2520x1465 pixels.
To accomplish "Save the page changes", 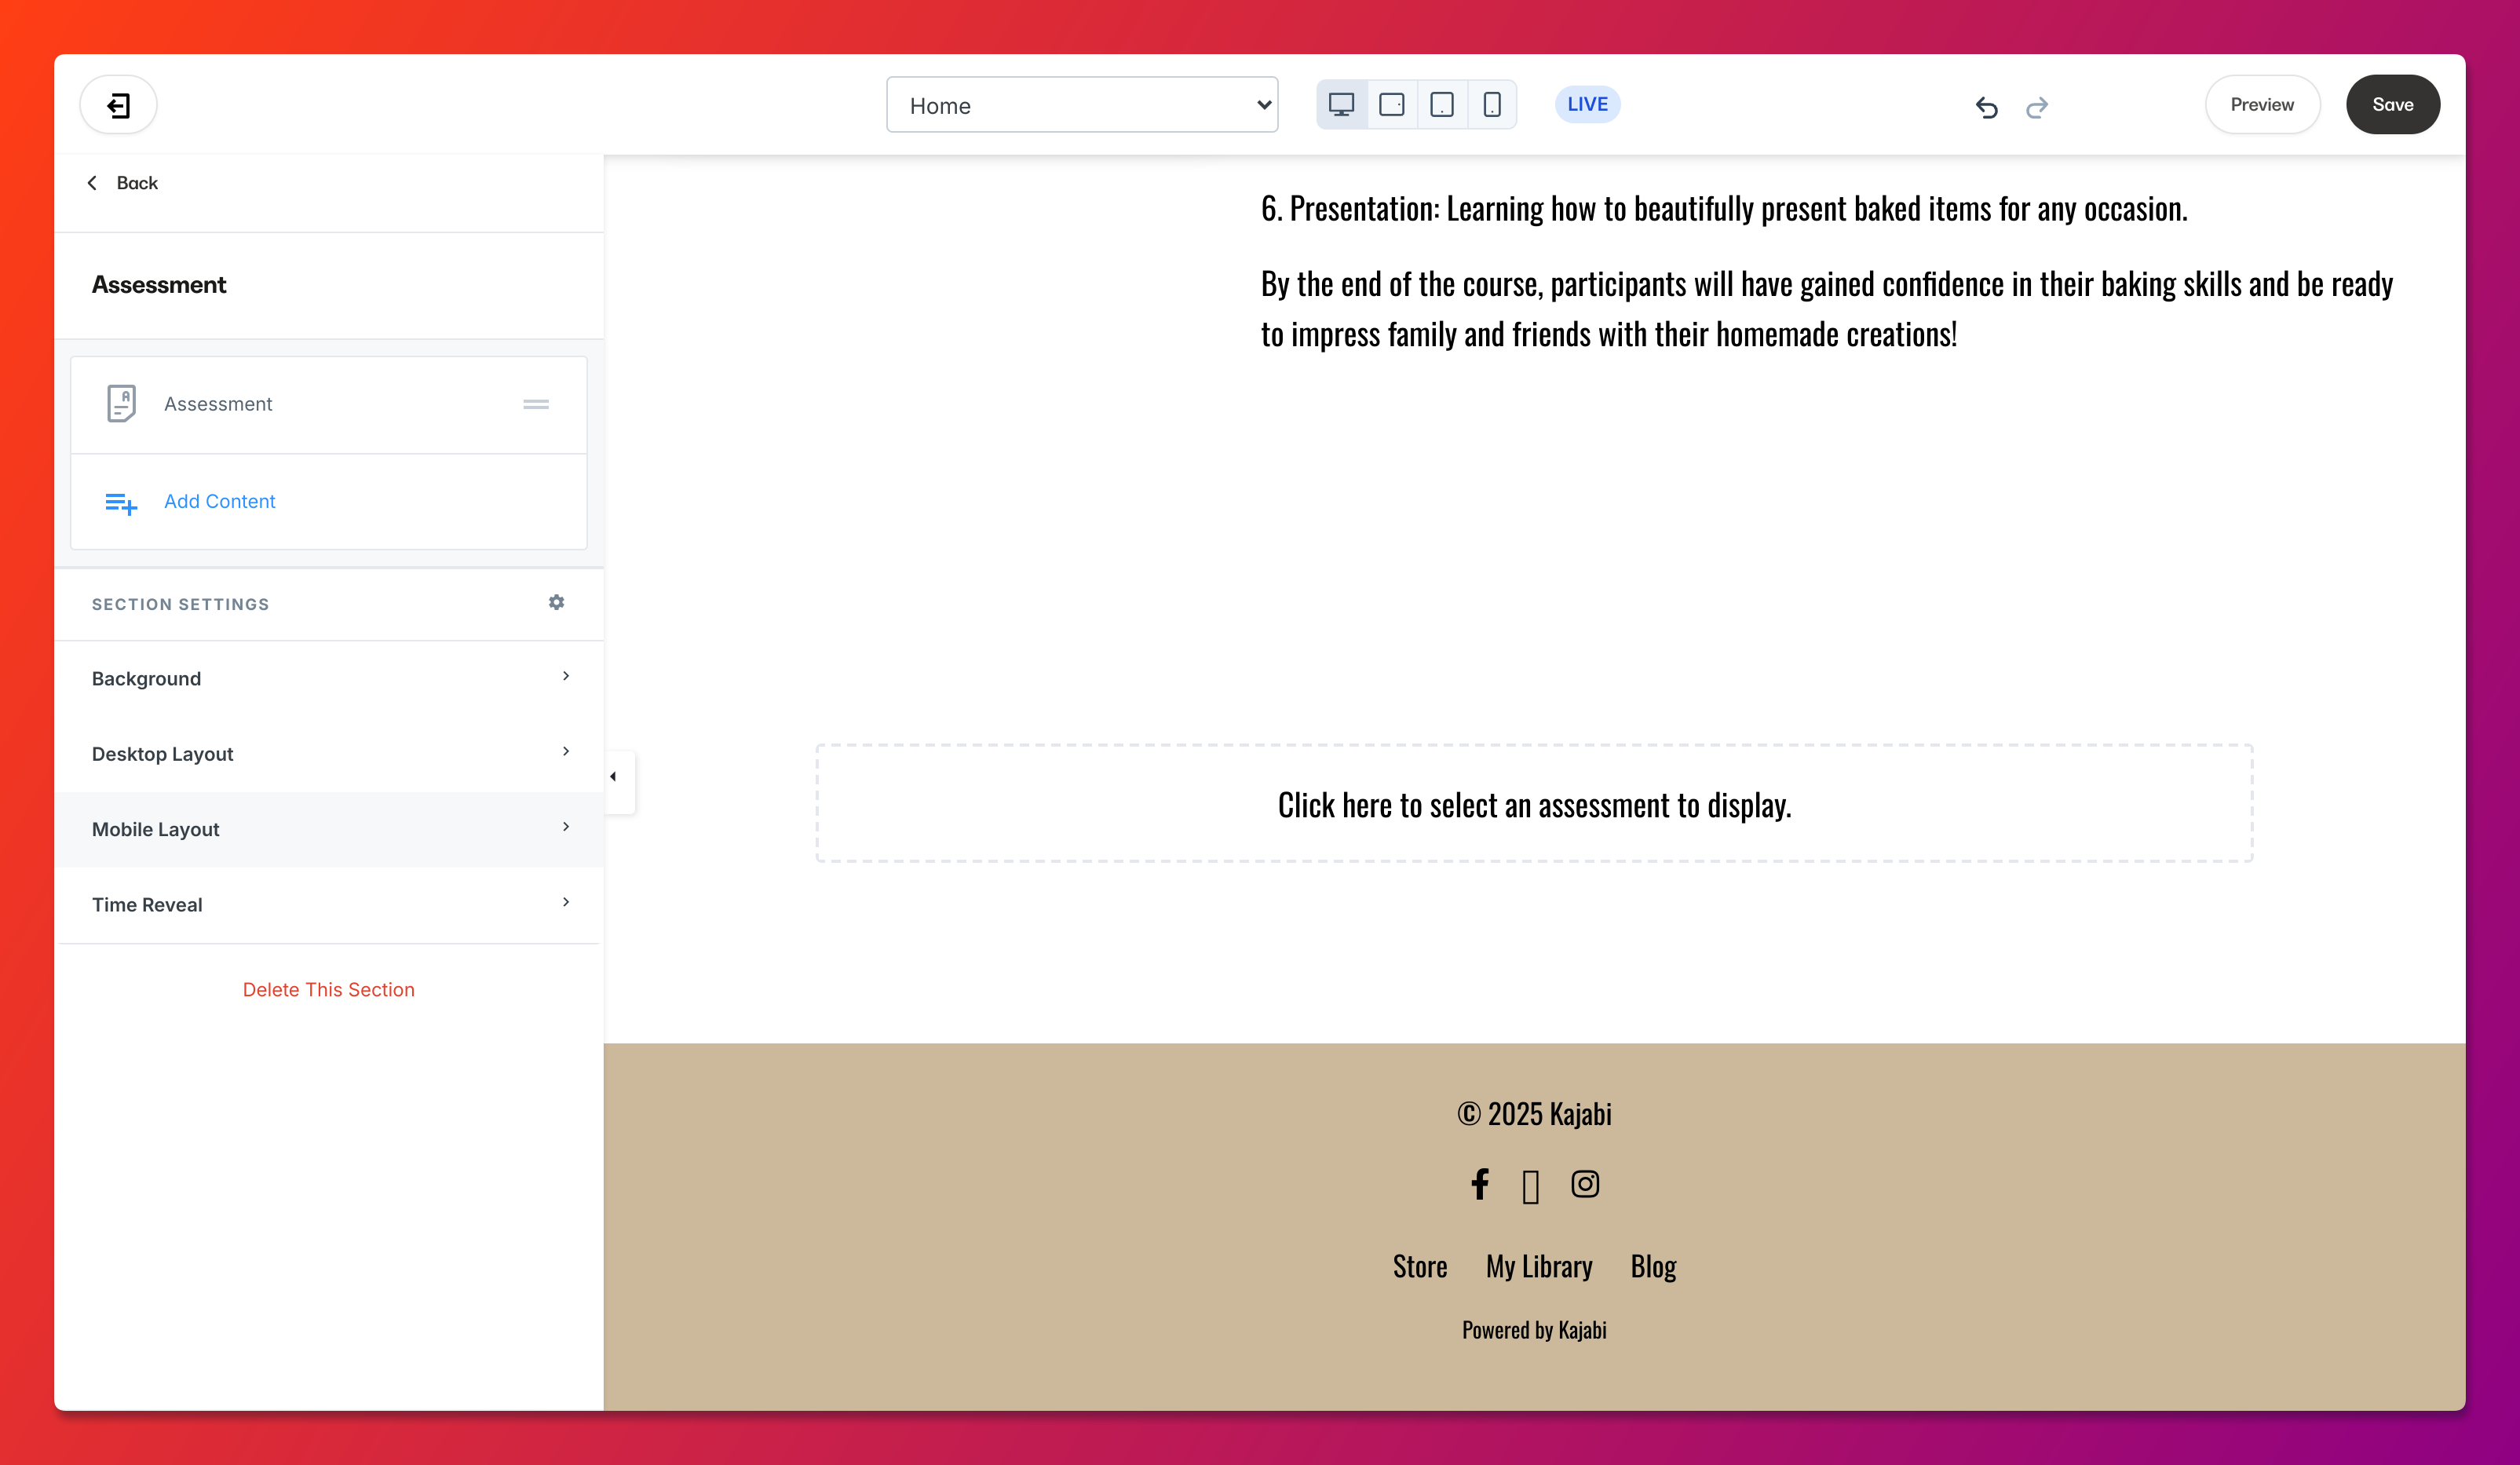I will point(2392,105).
